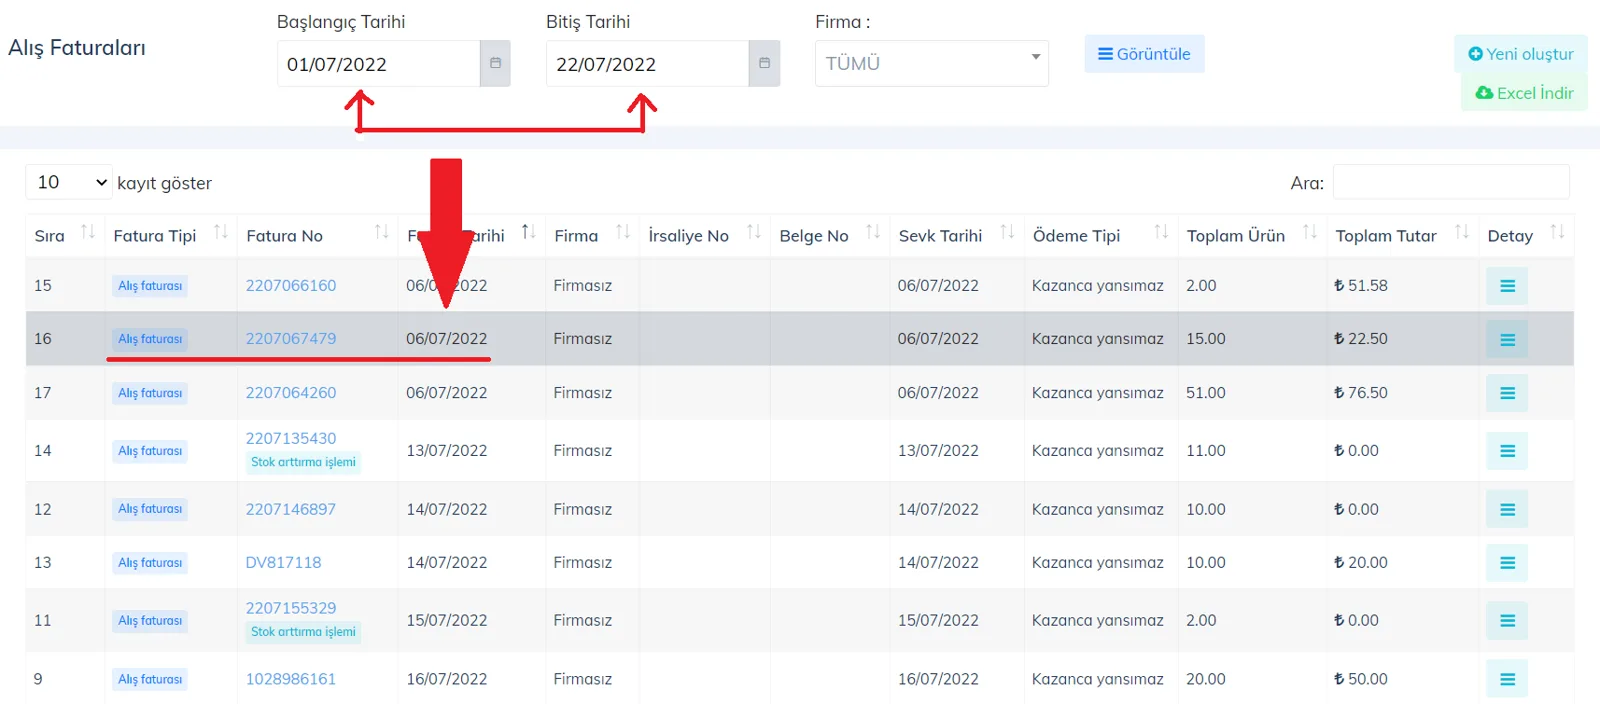Create new invoice with Yeni oluştur
Image resolution: width=1600 pixels, height=704 pixels.
pyautogui.click(x=1521, y=54)
